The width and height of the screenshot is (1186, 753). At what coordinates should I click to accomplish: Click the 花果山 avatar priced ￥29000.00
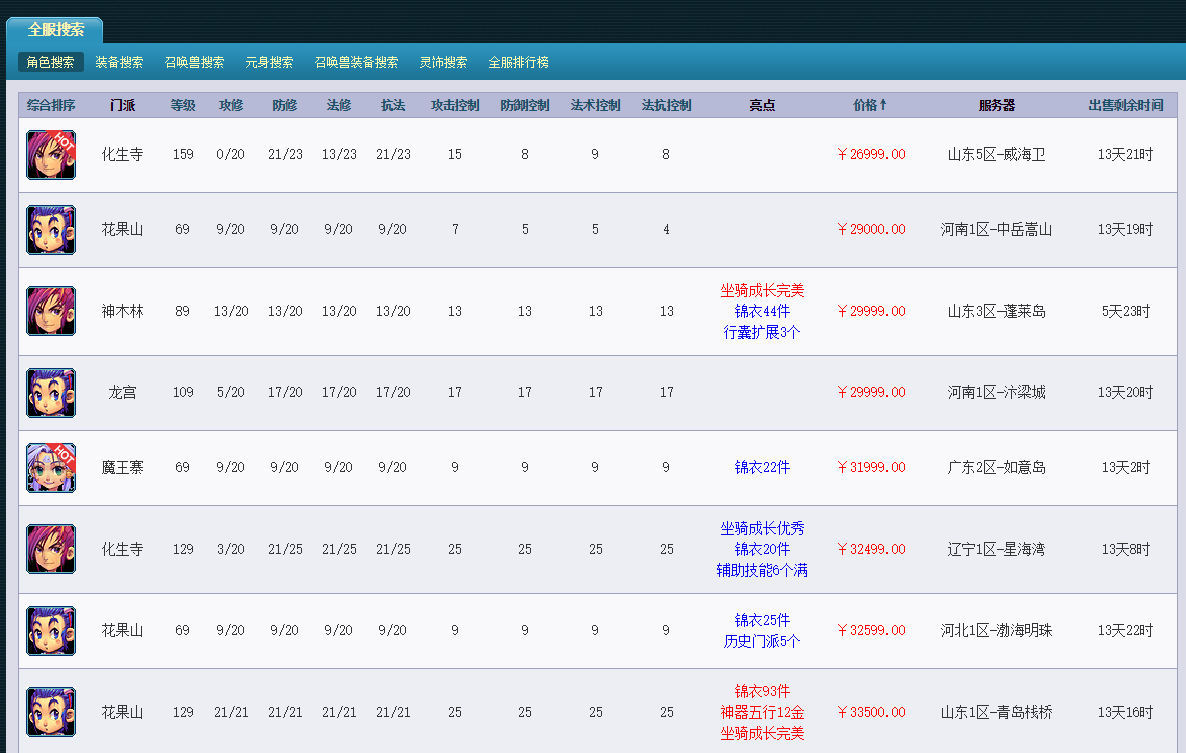[51, 230]
